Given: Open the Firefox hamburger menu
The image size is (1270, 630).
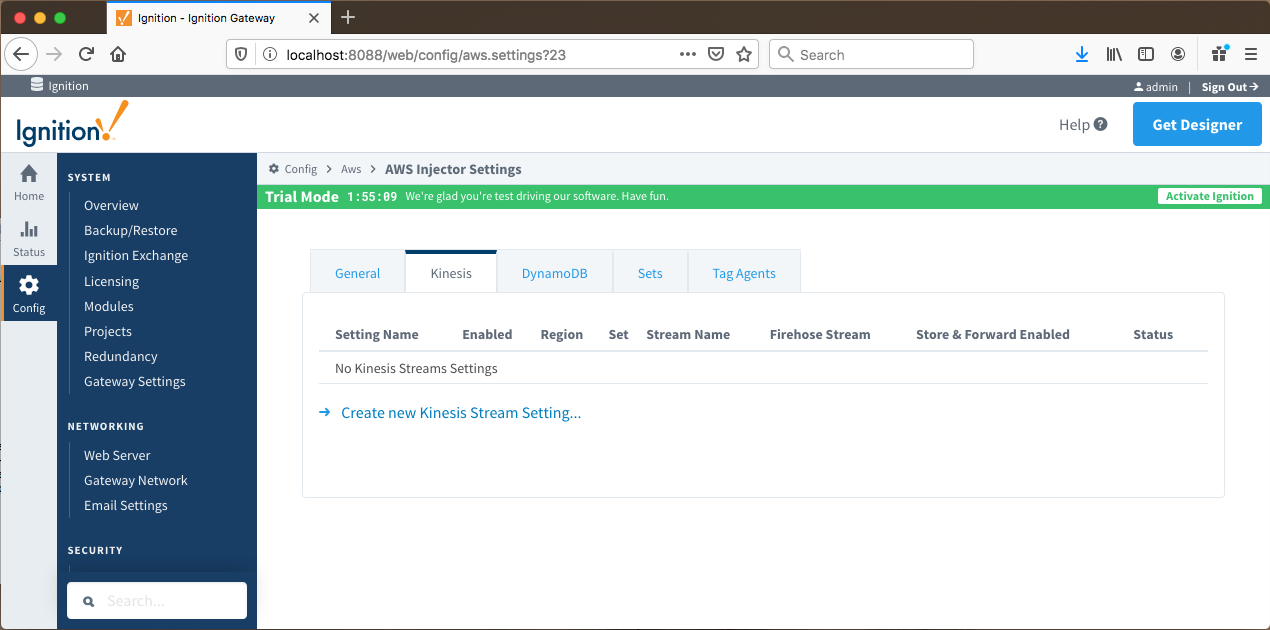Looking at the screenshot, I should click(x=1250, y=54).
